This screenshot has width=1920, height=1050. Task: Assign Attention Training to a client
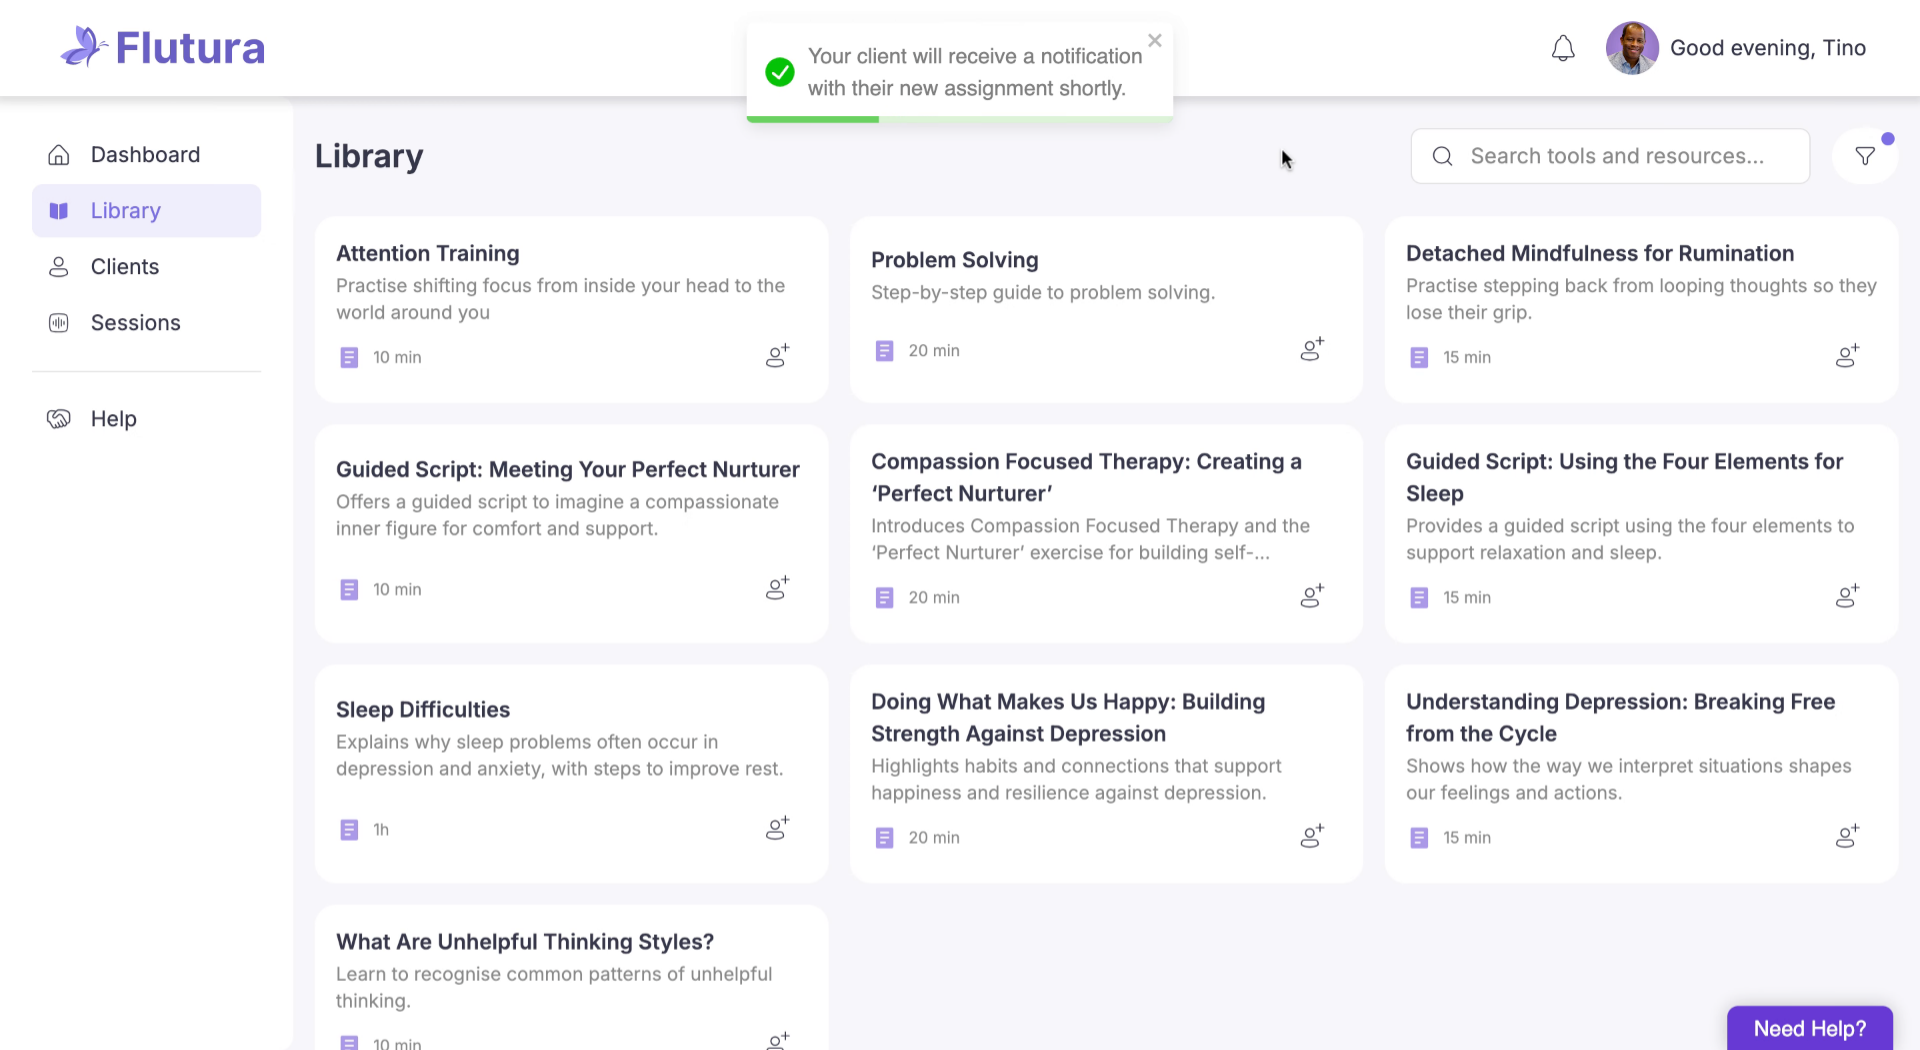click(777, 356)
